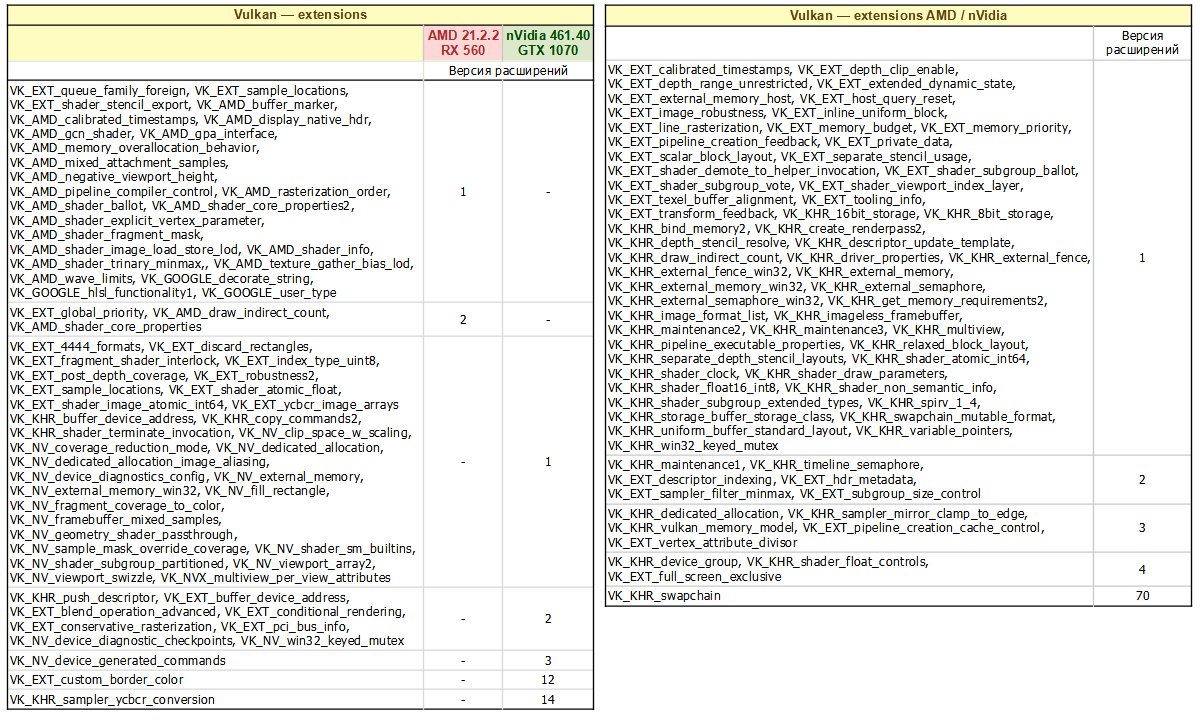Click VK_NVX_multiview_per_view_attributes extension name
Image resolution: width=1200 pixels, height=720 pixels.
click(276, 578)
